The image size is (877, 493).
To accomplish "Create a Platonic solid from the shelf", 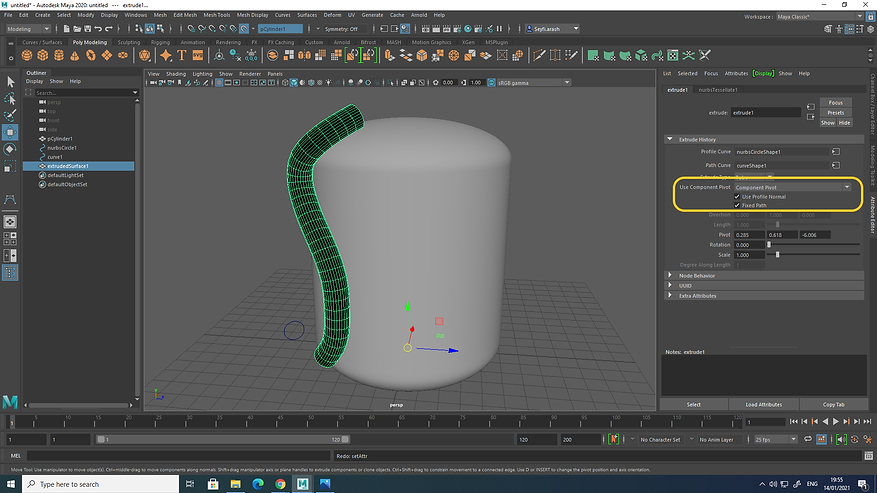I will tap(145, 55).
